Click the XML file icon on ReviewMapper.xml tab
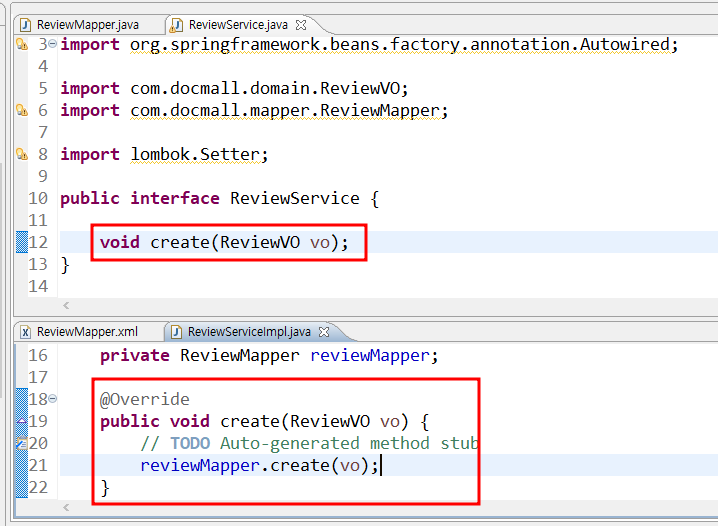The image size is (718, 526). 26,332
